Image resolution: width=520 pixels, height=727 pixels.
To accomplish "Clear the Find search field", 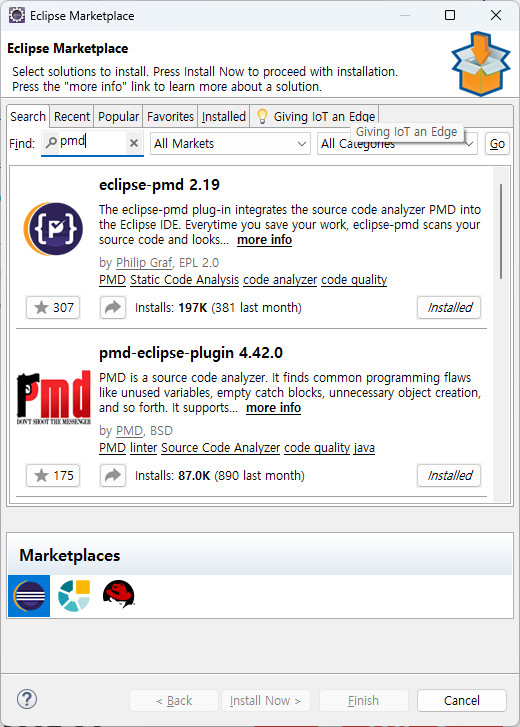I will point(134,143).
